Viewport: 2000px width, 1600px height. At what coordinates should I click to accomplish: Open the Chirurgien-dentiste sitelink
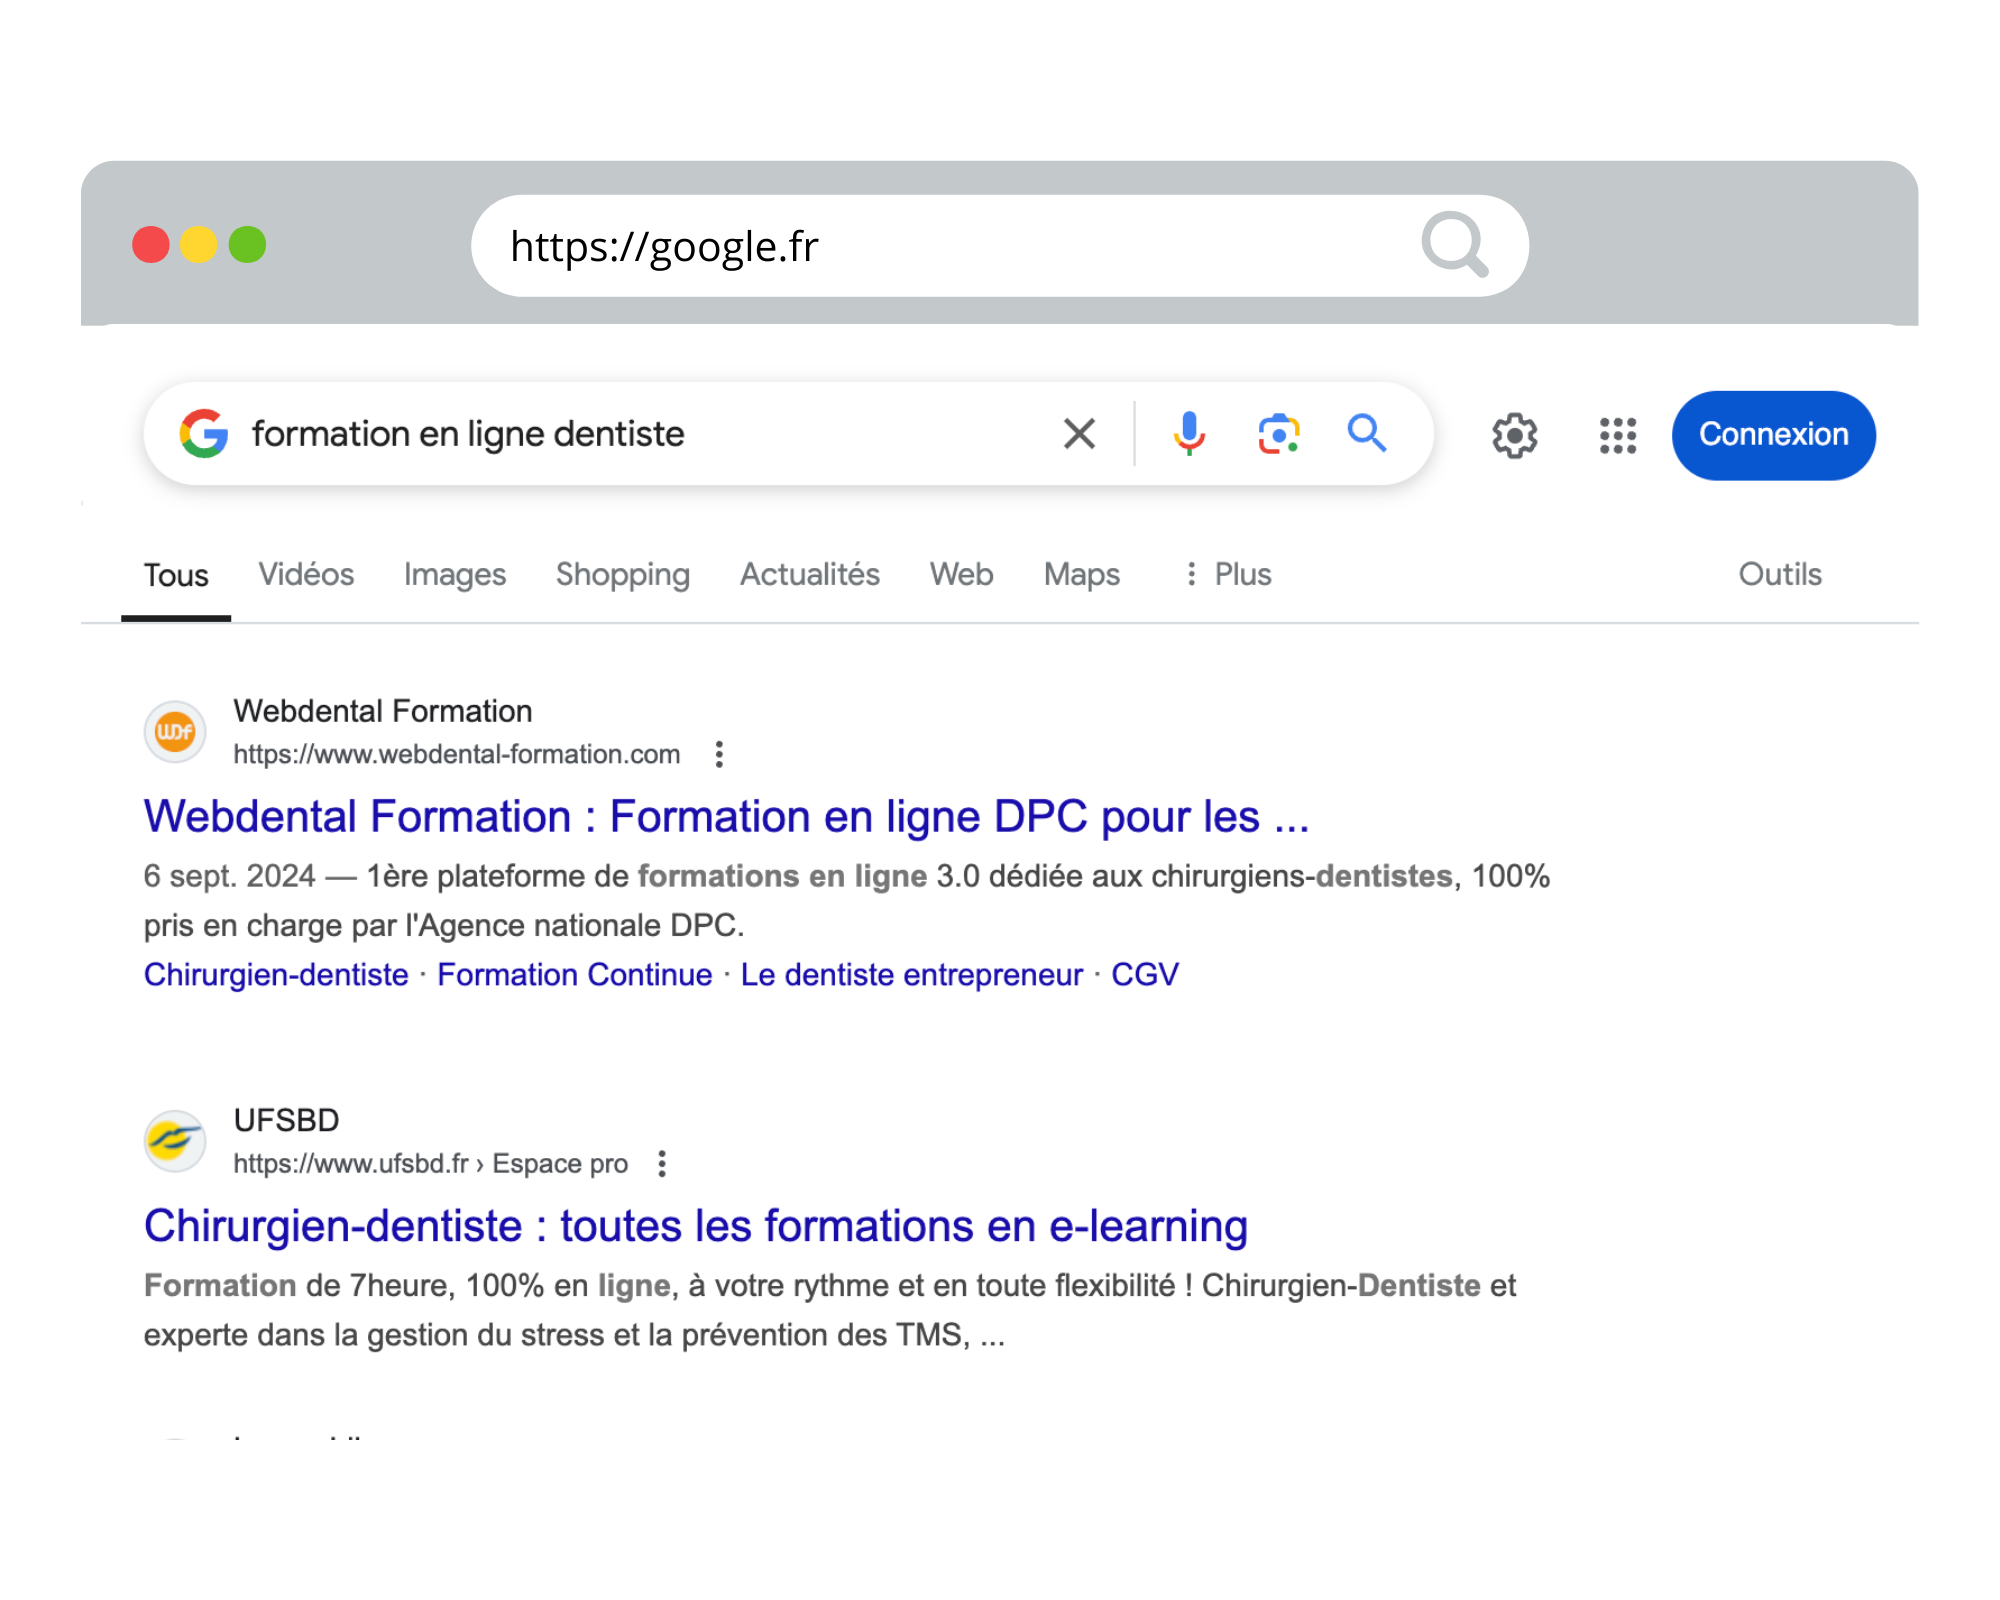point(276,974)
